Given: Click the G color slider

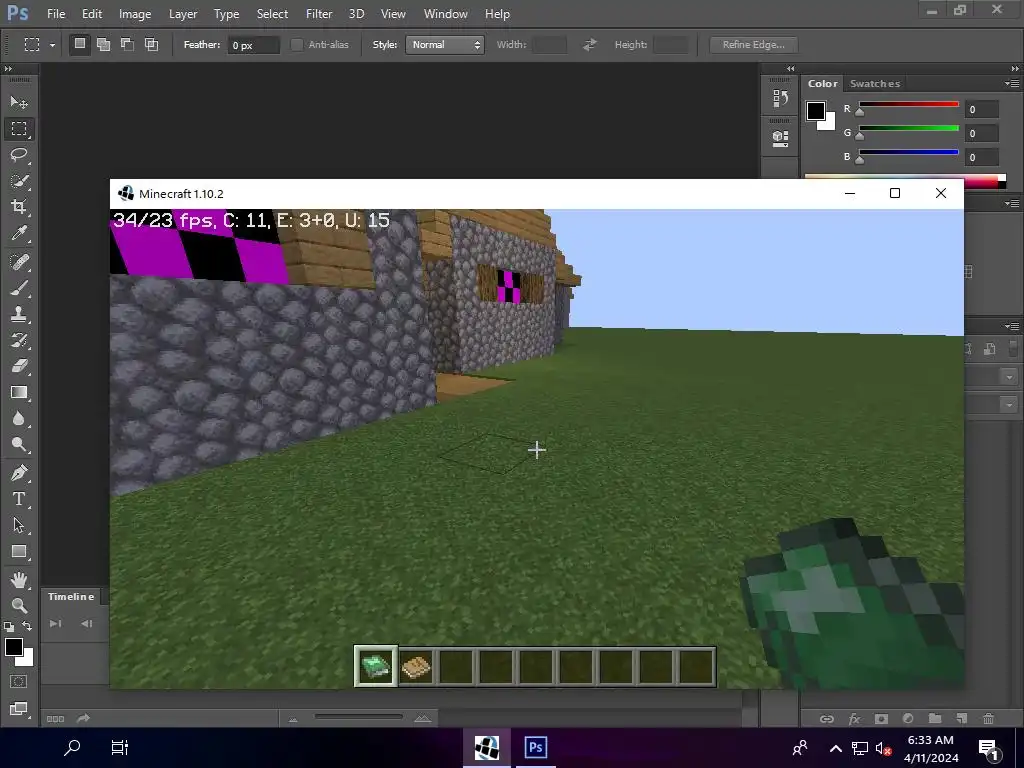Looking at the screenshot, I should pyautogui.click(x=908, y=128).
